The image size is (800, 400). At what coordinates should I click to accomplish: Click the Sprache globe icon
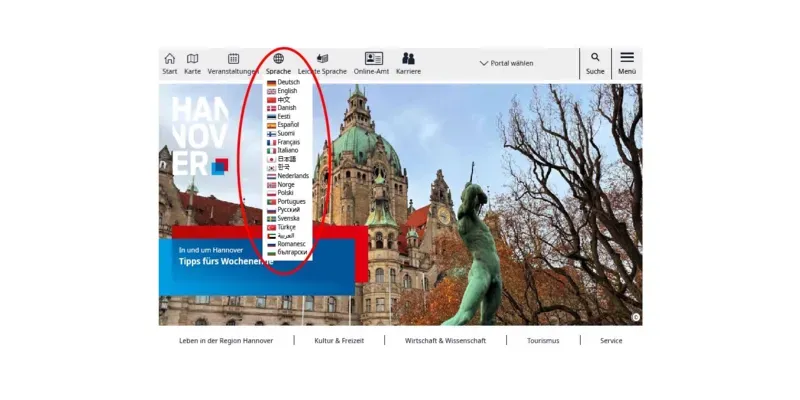coord(278,58)
